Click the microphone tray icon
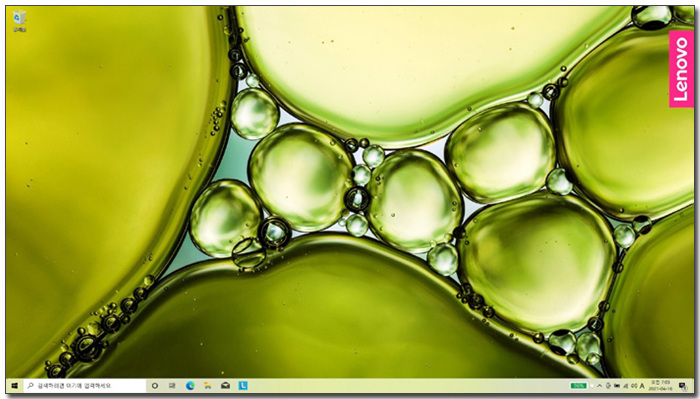 [608, 386]
